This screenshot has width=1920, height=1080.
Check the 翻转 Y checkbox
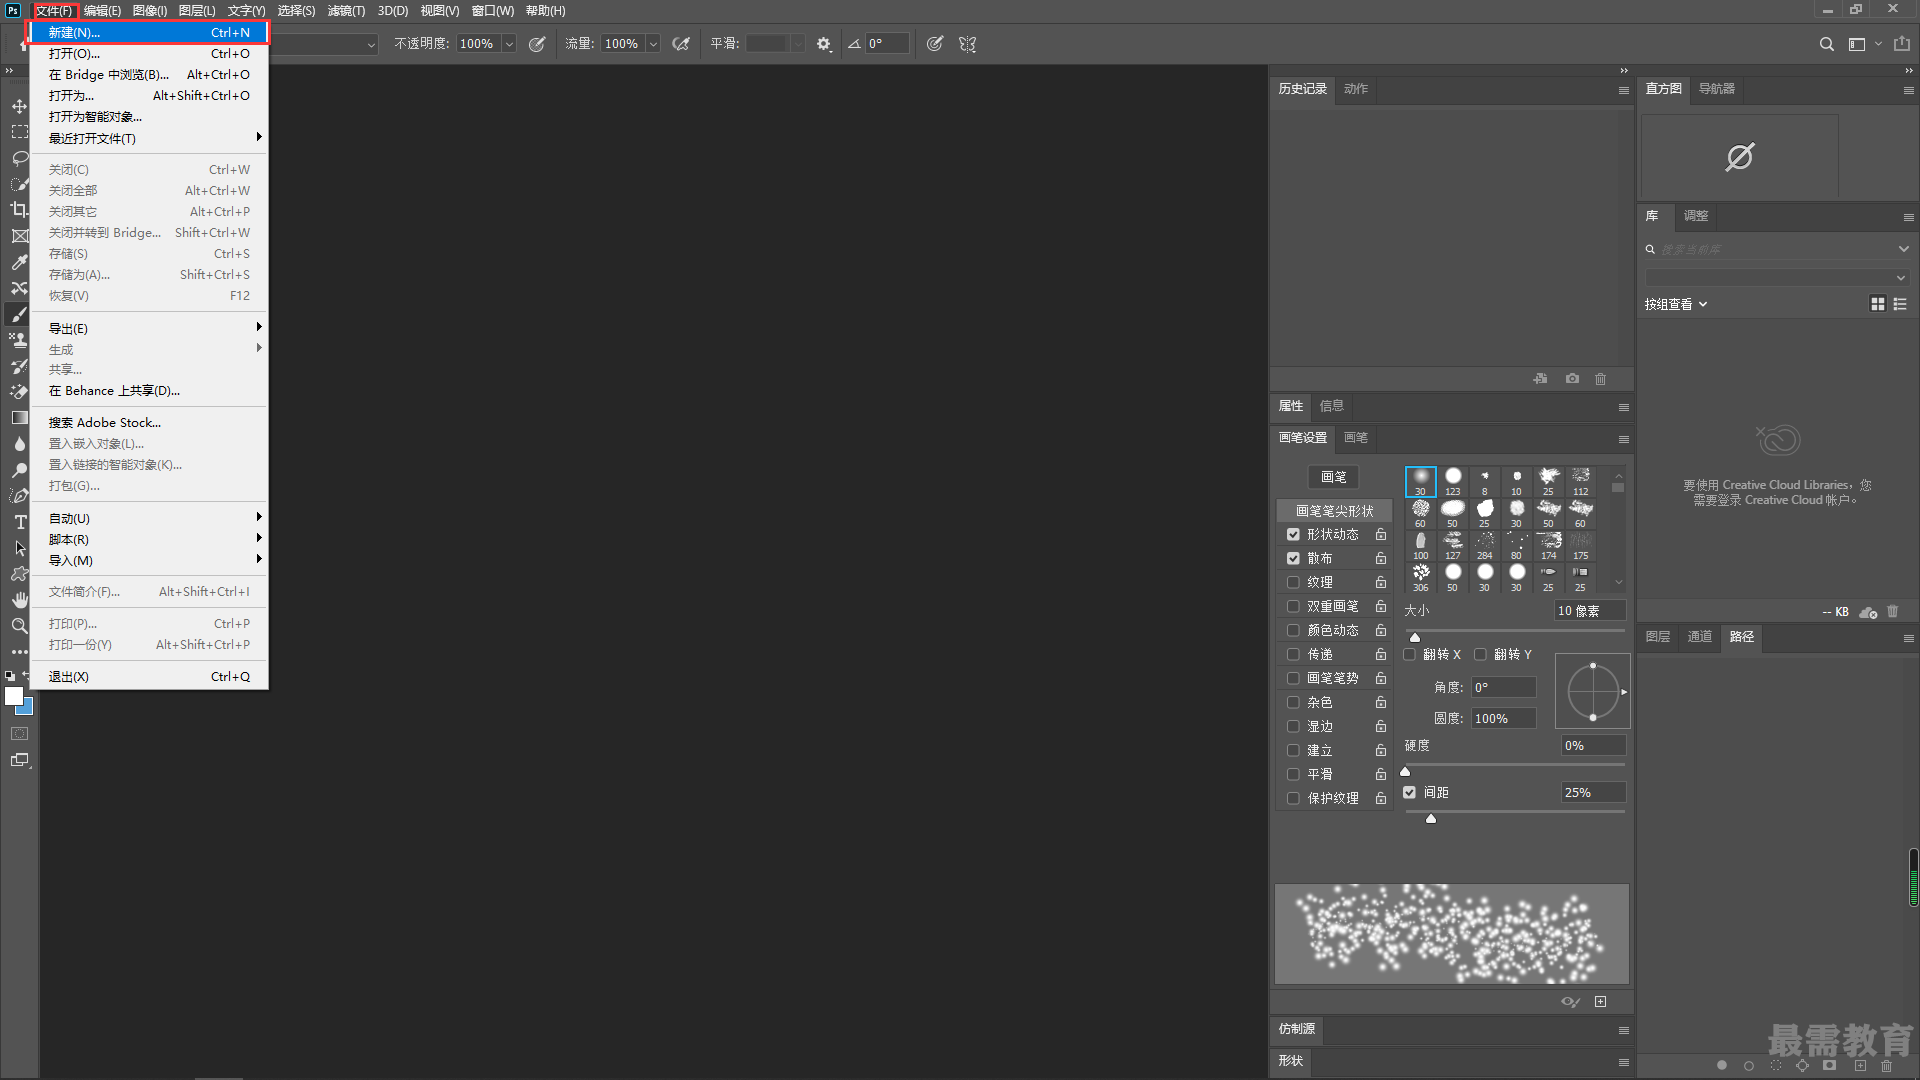[1481, 655]
